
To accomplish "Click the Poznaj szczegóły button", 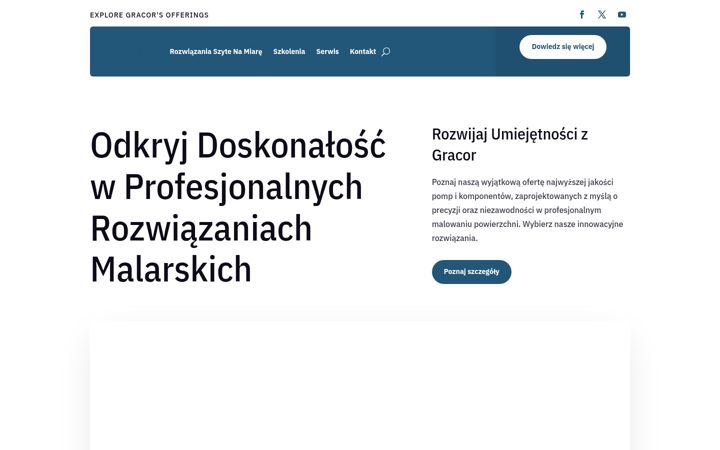I will click(x=472, y=272).
